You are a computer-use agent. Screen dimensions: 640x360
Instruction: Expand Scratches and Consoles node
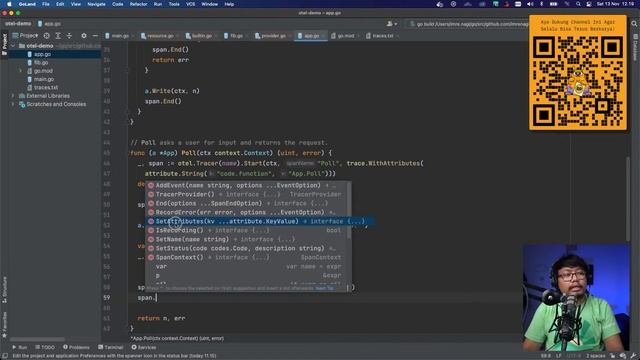click(13, 104)
